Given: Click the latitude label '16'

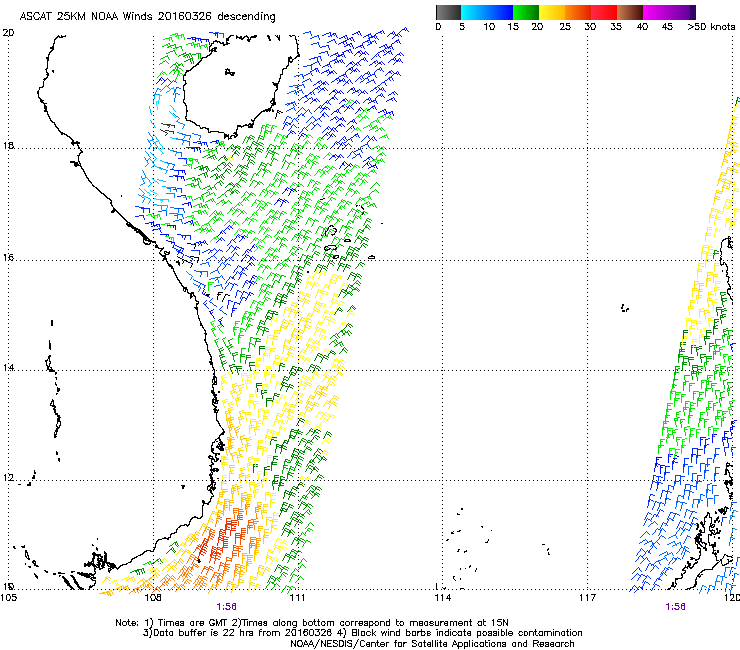Looking at the screenshot, I should click(8, 258).
